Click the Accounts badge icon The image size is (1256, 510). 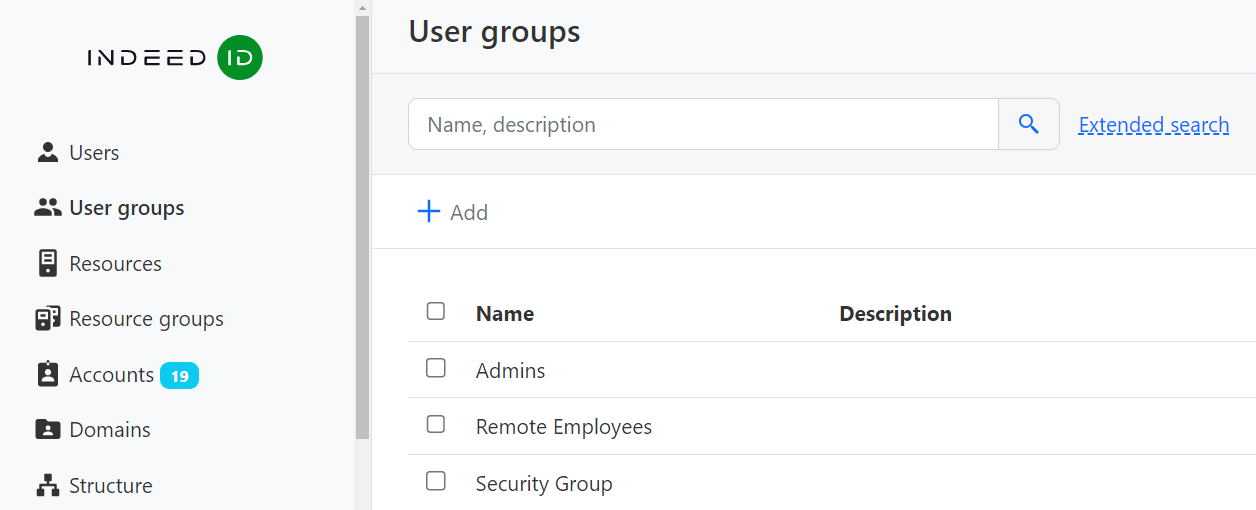coord(47,374)
